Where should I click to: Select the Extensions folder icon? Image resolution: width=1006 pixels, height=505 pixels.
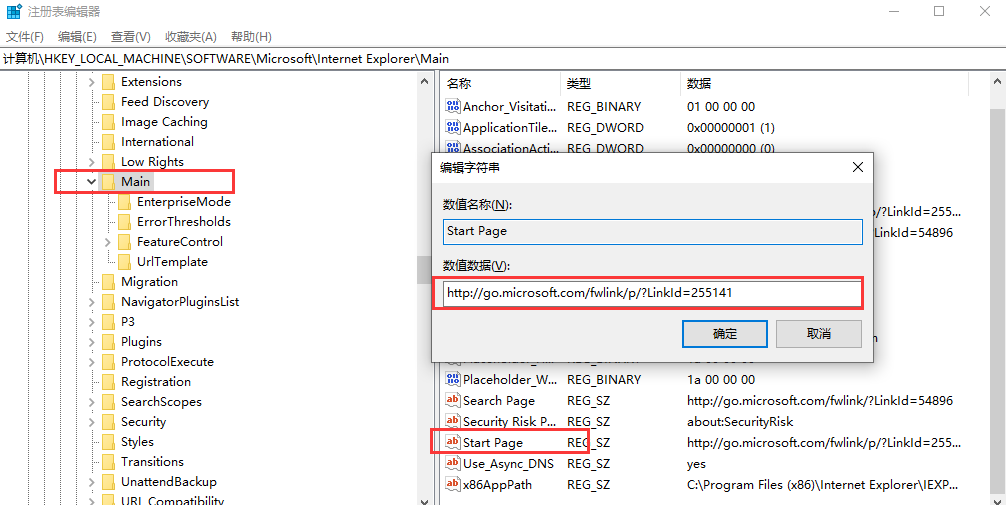coord(108,81)
